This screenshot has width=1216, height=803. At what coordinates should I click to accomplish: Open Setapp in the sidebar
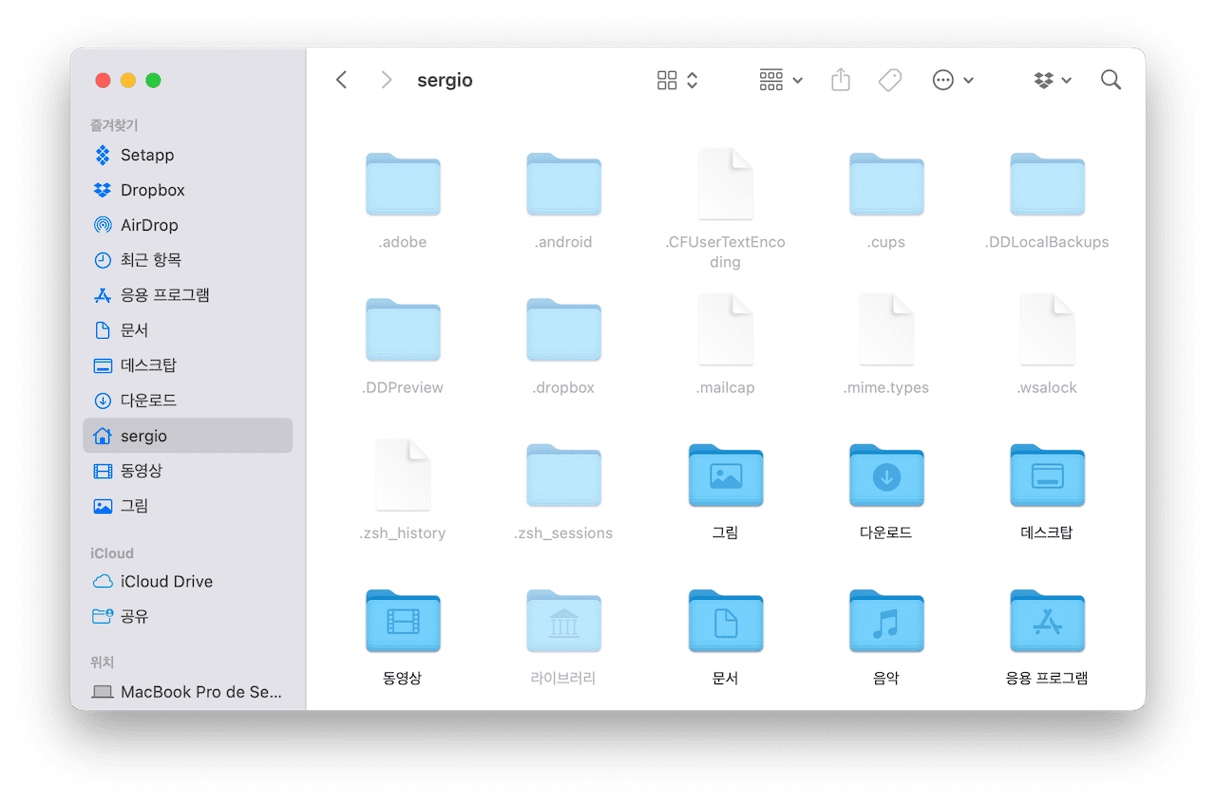point(146,155)
